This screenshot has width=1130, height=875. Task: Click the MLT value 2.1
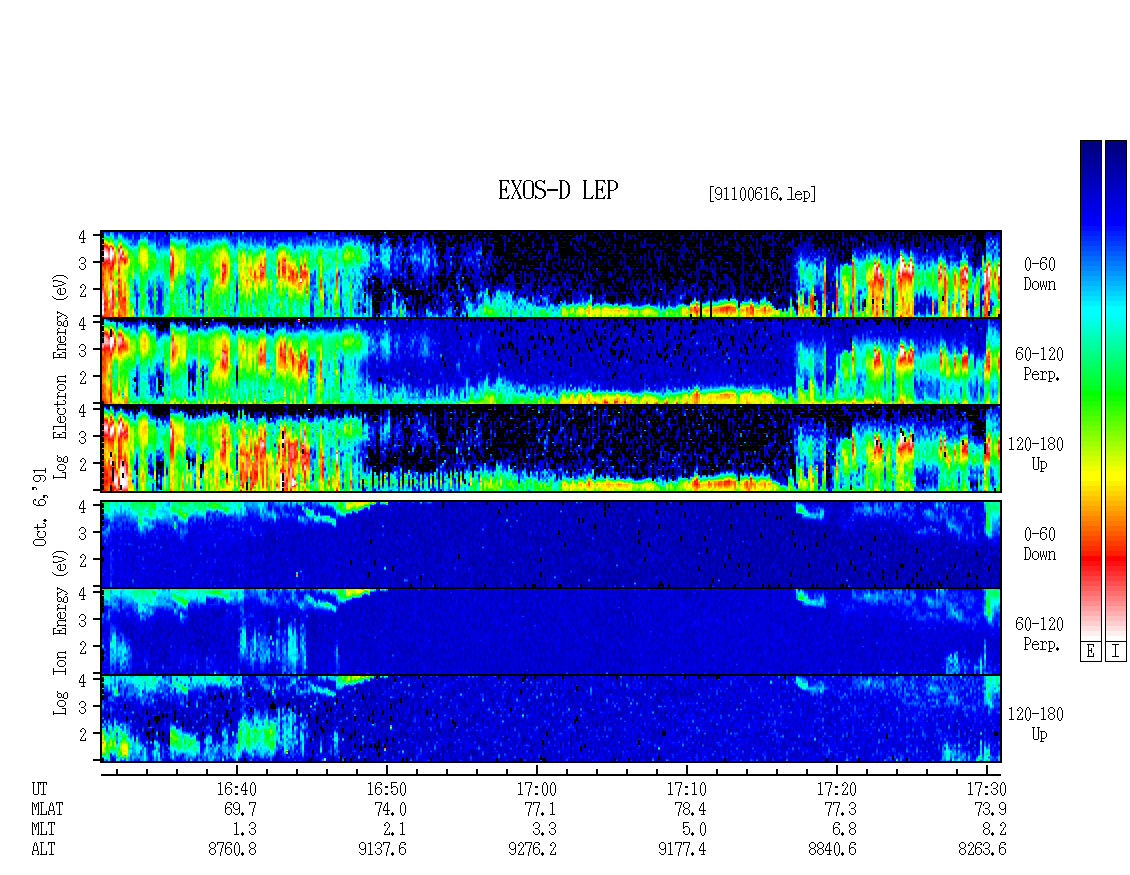click(x=394, y=830)
